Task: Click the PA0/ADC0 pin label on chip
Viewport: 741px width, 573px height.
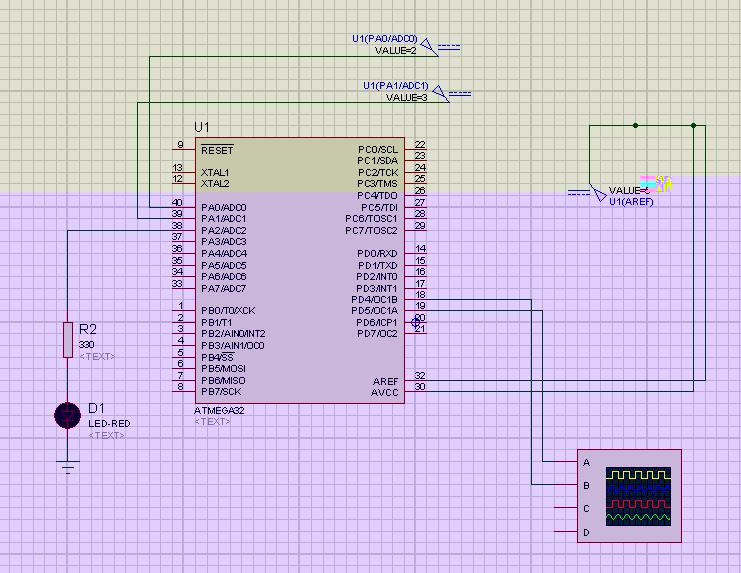Action: 224,207
